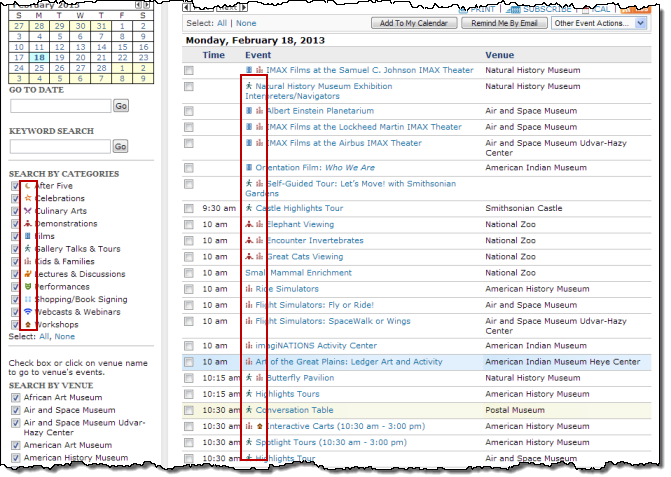
Task: Open Art of the Great Plains event
Action: click(x=349, y=361)
